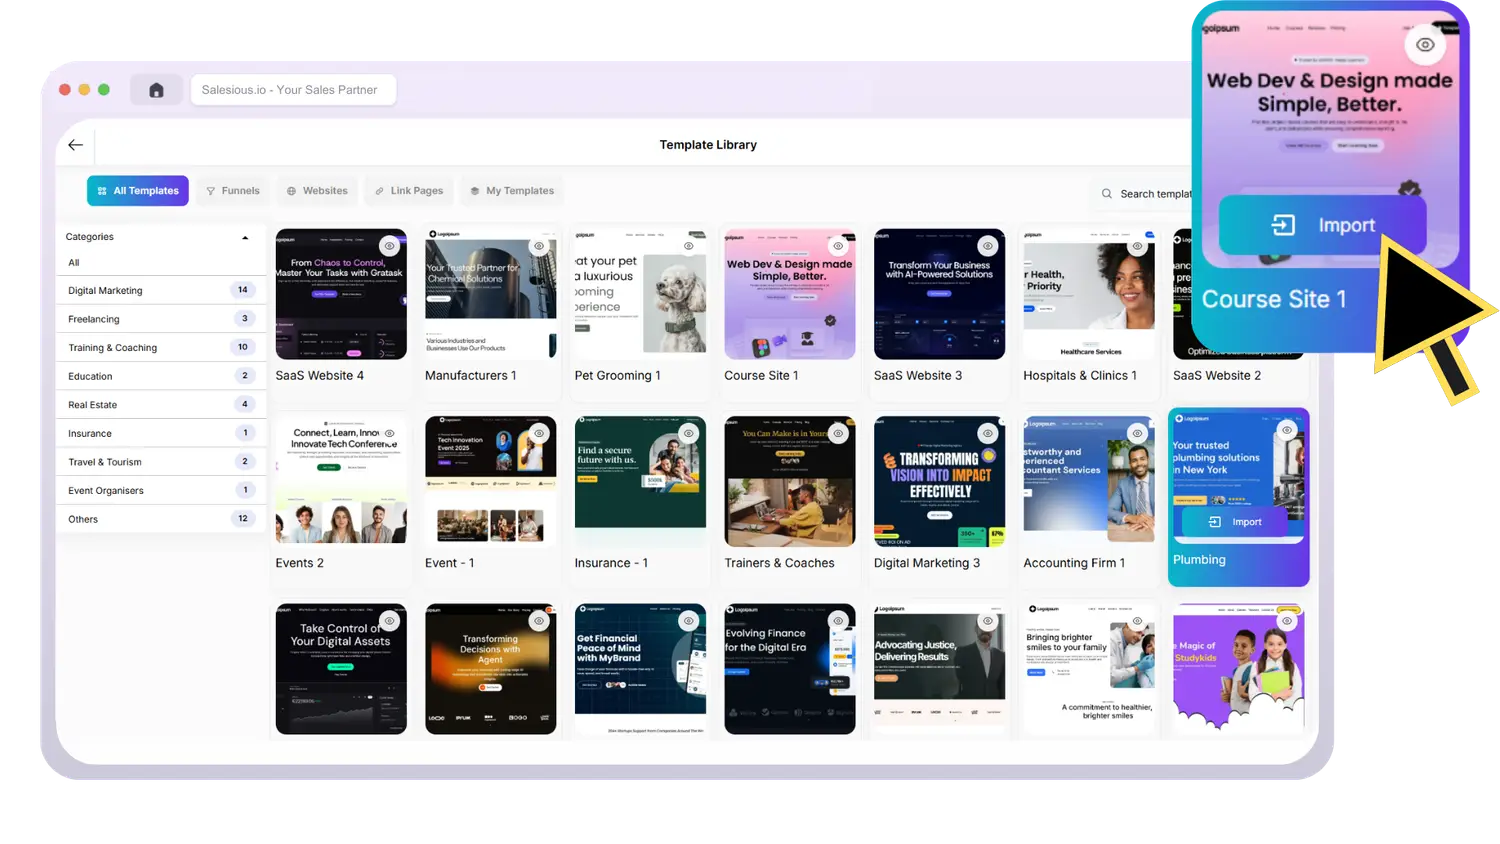Click eye icon on Pet Grooming 1

click(x=688, y=246)
